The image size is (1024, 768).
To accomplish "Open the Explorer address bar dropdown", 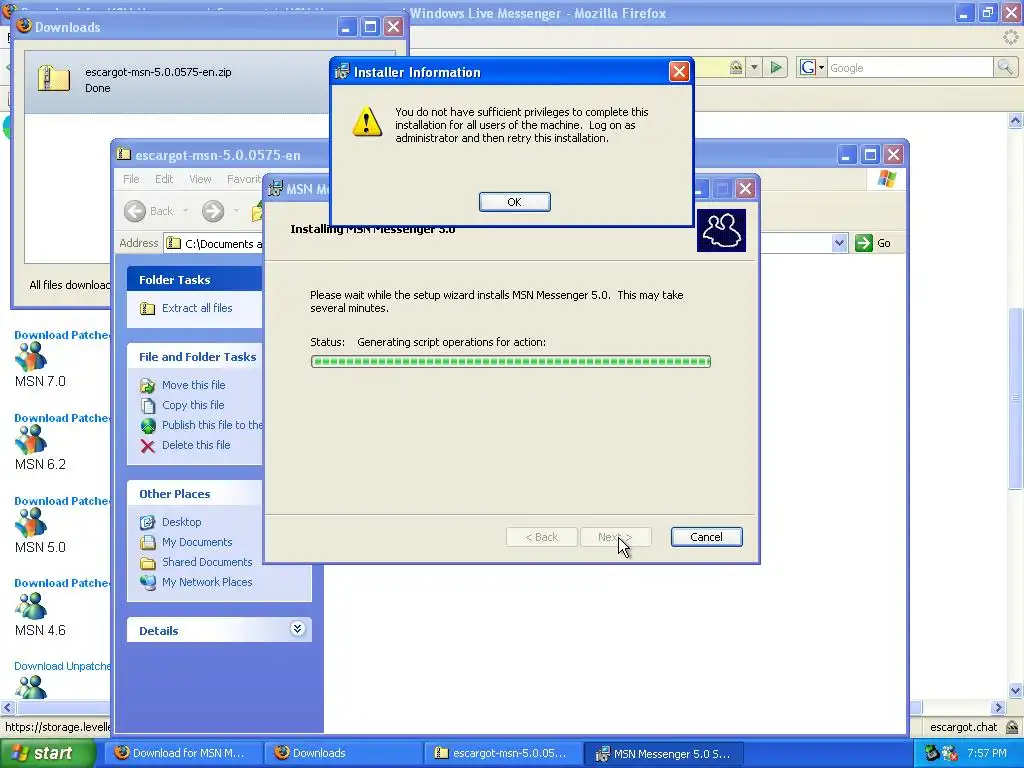I will click(839, 244).
